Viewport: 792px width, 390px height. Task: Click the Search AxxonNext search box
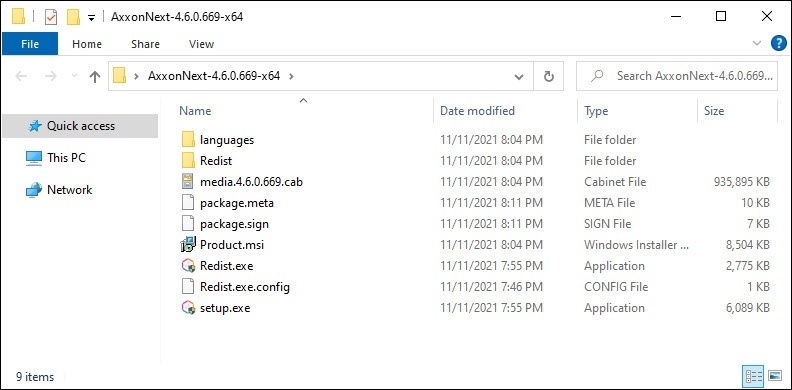click(x=677, y=76)
